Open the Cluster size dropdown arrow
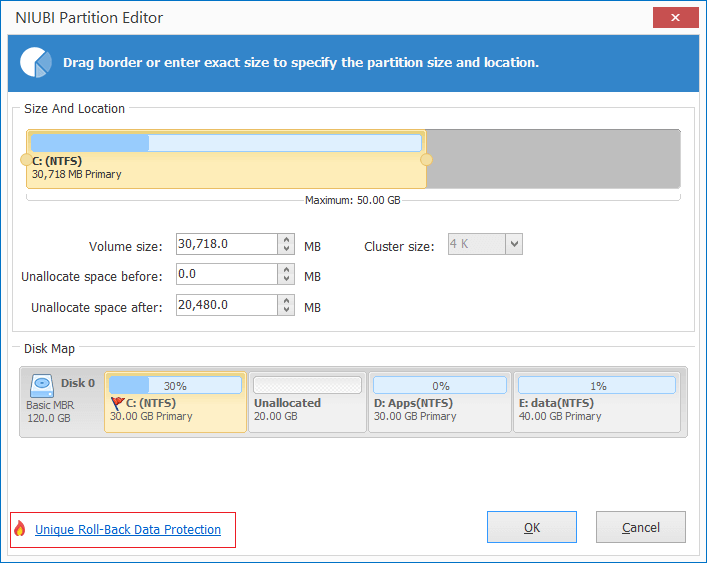This screenshot has width=707, height=563. tap(514, 244)
